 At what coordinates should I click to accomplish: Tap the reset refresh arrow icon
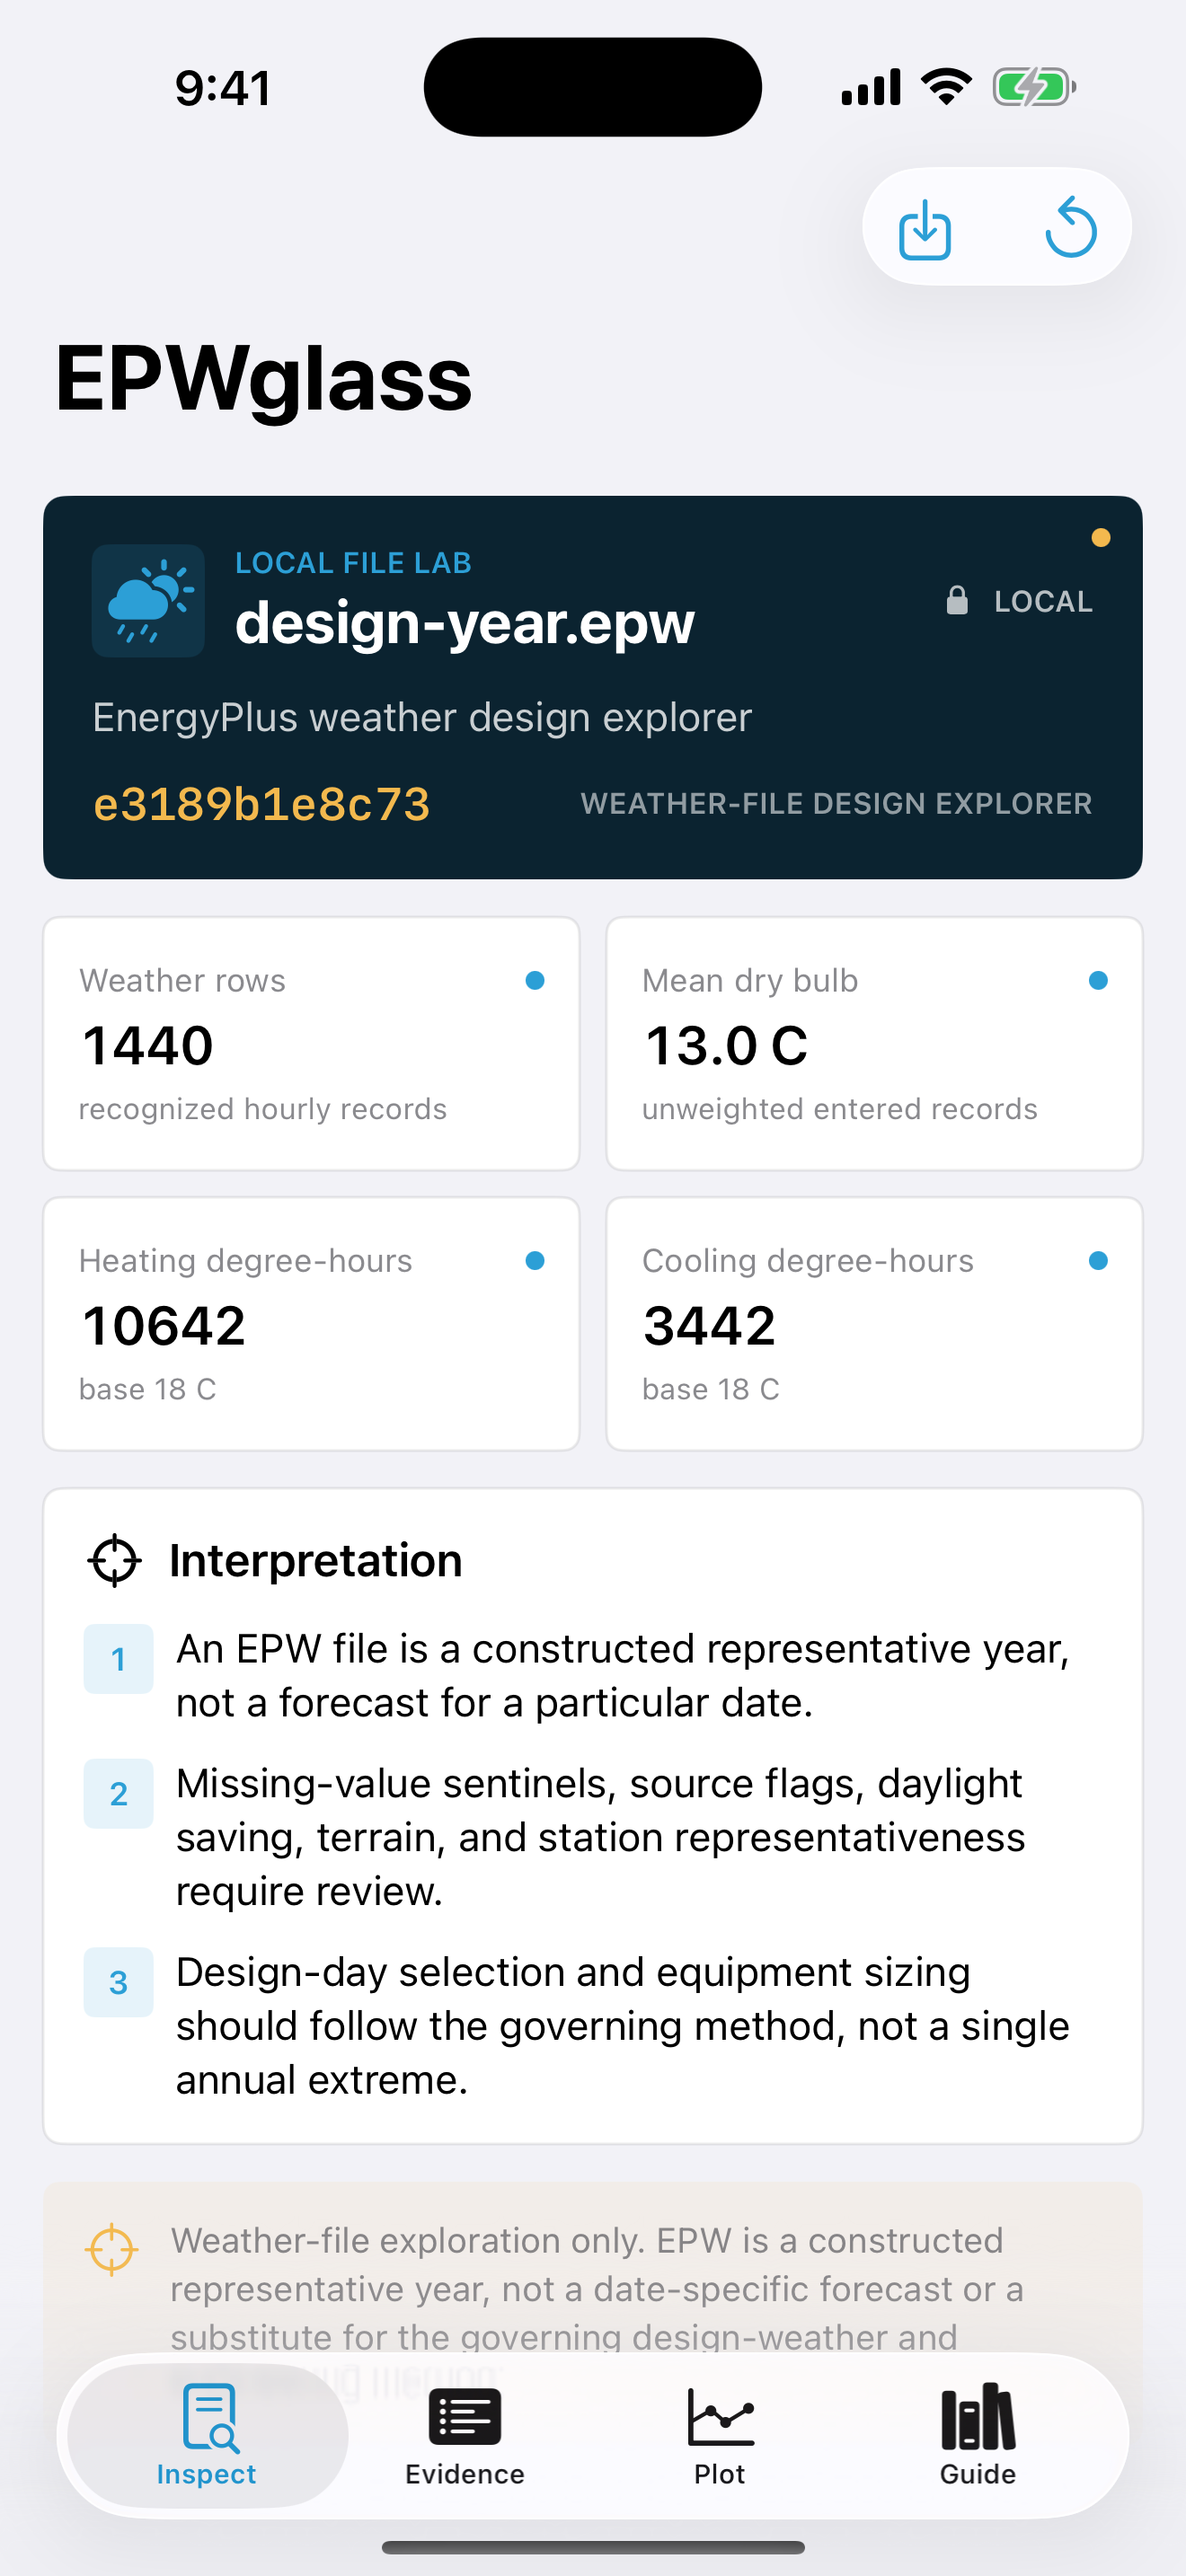pyautogui.click(x=1071, y=227)
